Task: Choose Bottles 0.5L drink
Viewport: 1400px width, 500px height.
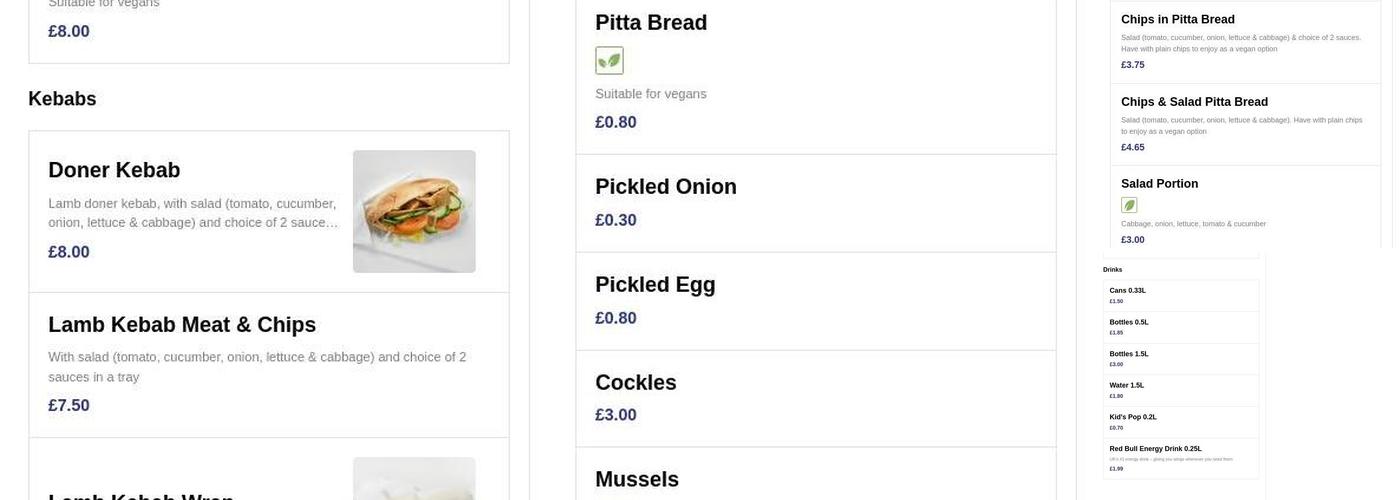Action: pos(1129,323)
